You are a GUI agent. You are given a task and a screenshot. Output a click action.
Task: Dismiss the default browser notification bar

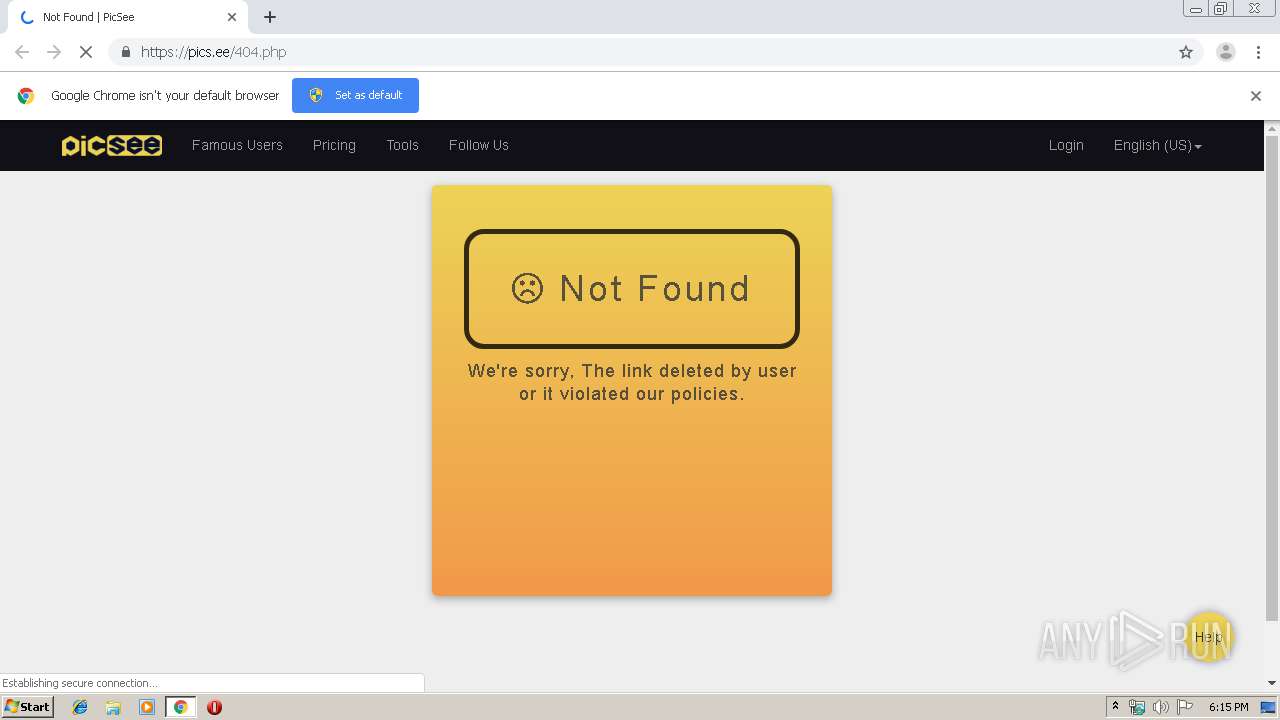1256,96
